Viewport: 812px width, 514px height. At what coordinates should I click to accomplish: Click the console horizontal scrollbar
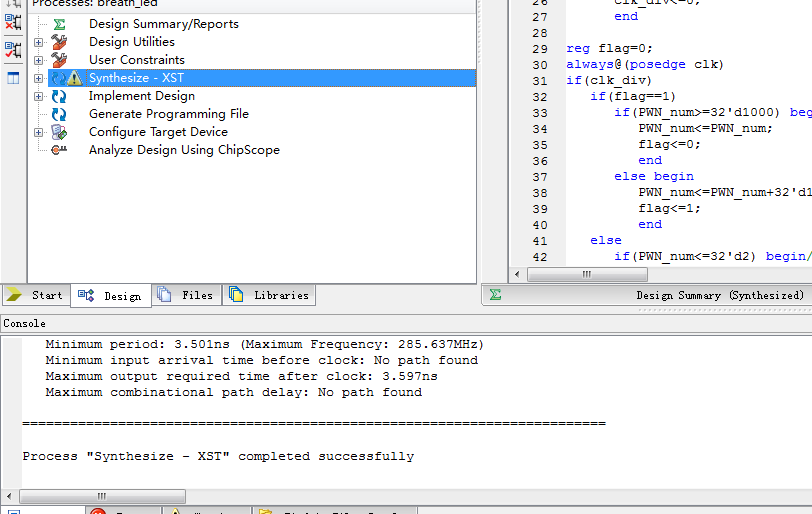pos(100,496)
